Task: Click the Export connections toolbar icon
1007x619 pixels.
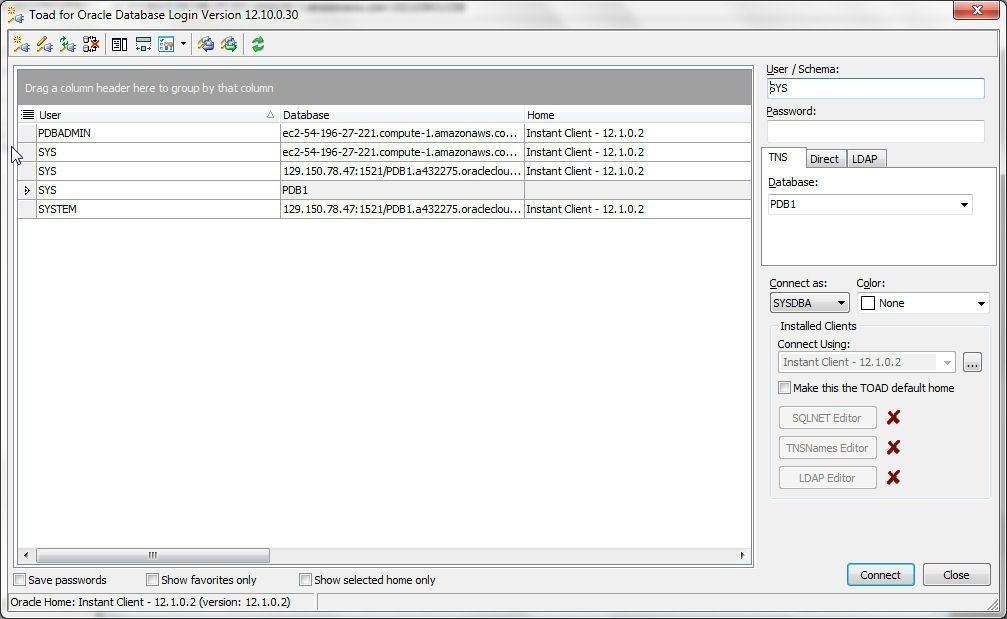Action: [x=229, y=44]
